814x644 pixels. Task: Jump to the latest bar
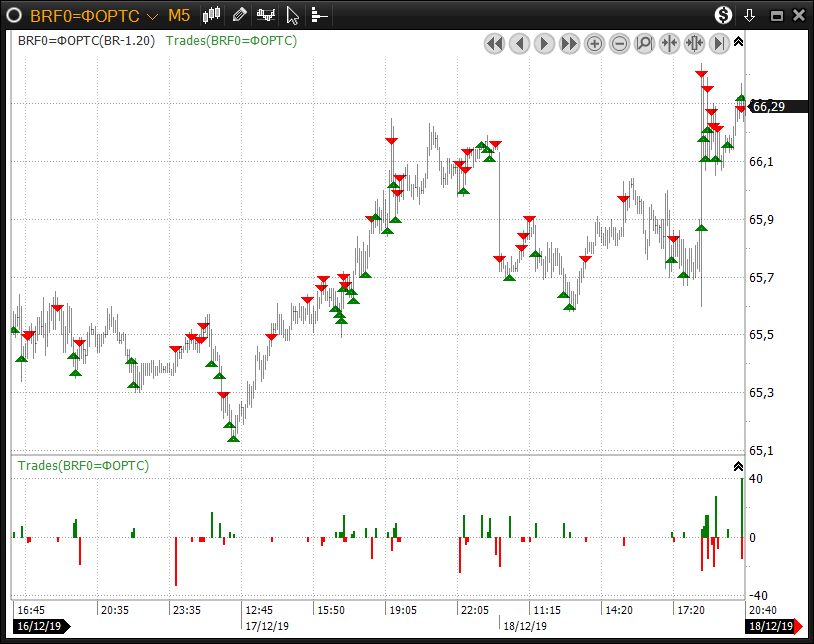719,43
